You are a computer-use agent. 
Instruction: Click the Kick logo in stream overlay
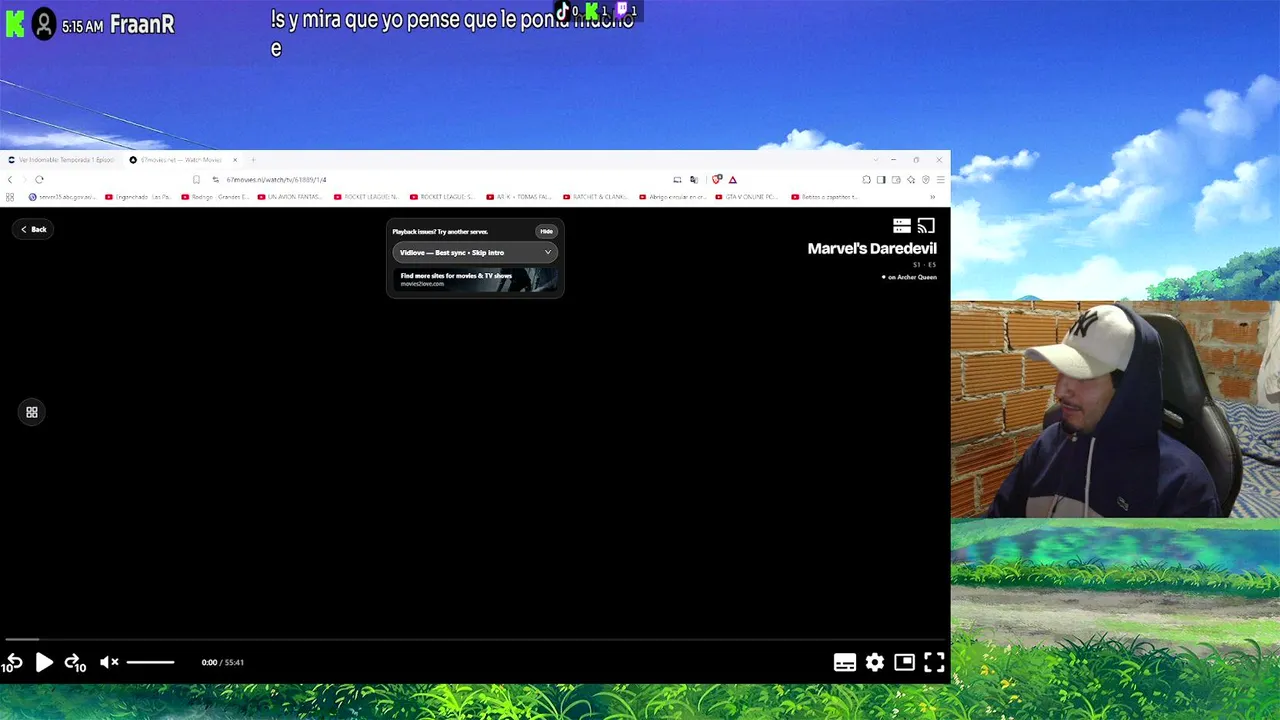[15, 24]
